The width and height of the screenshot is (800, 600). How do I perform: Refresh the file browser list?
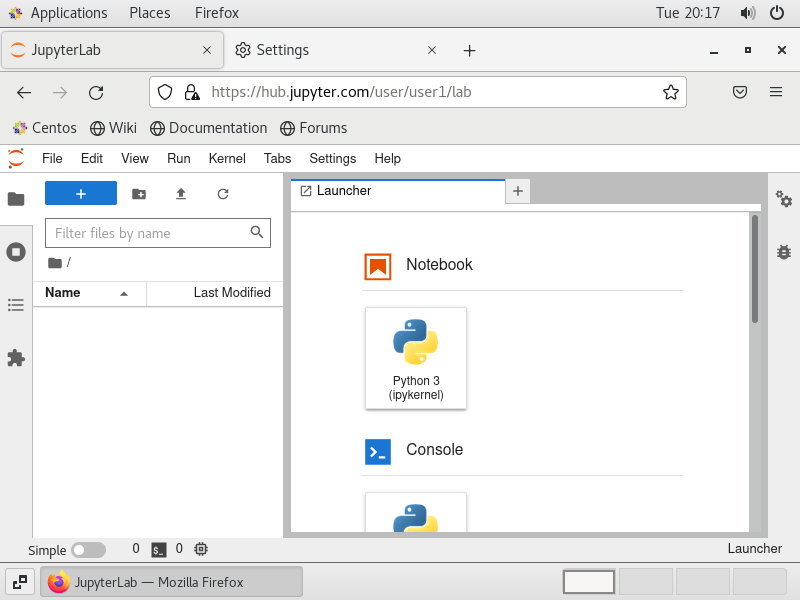click(223, 194)
